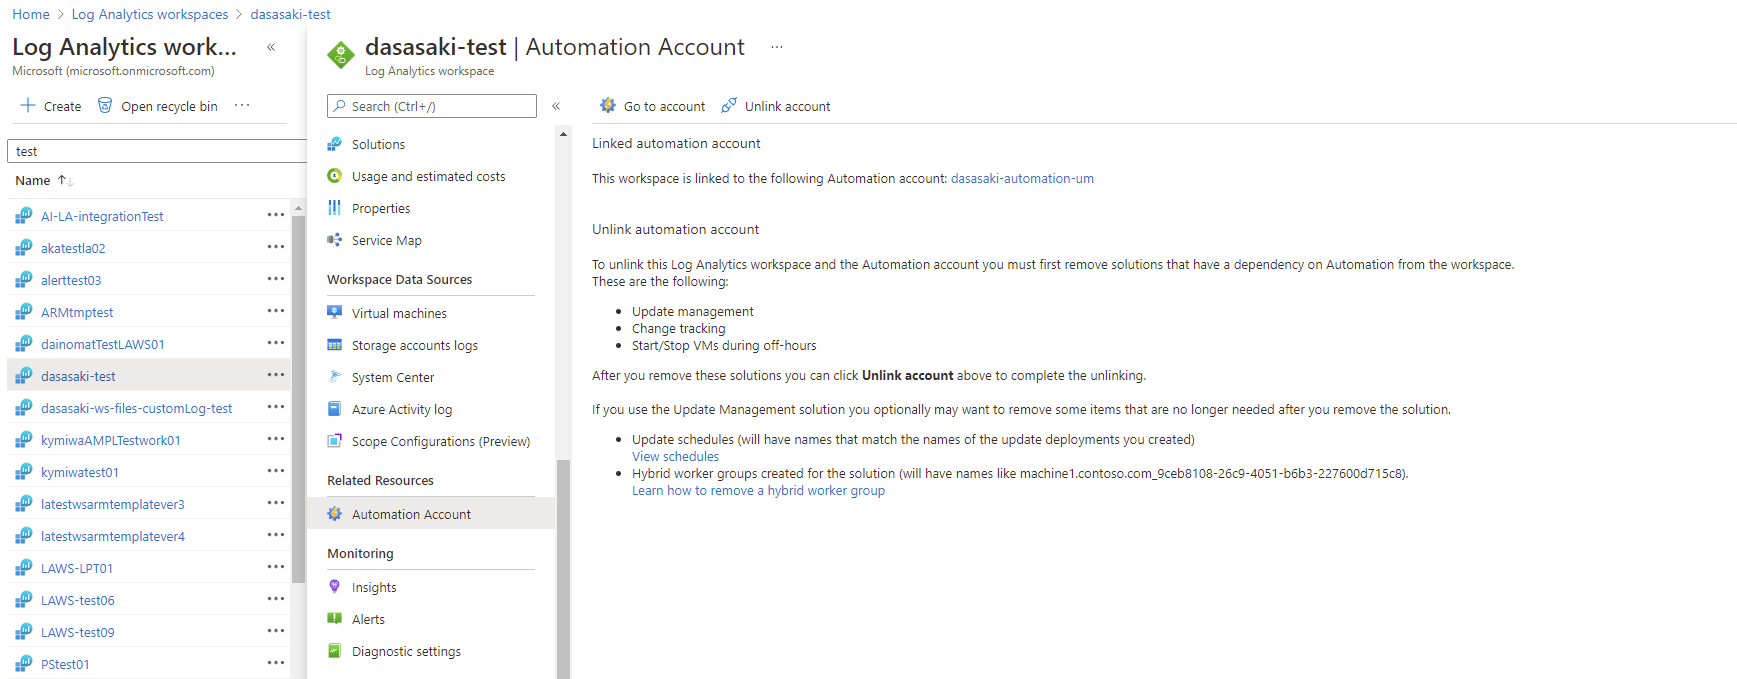Open the dainomatTestLAWS01 workspace
The image size is (1737, 679).
[103, 344]
